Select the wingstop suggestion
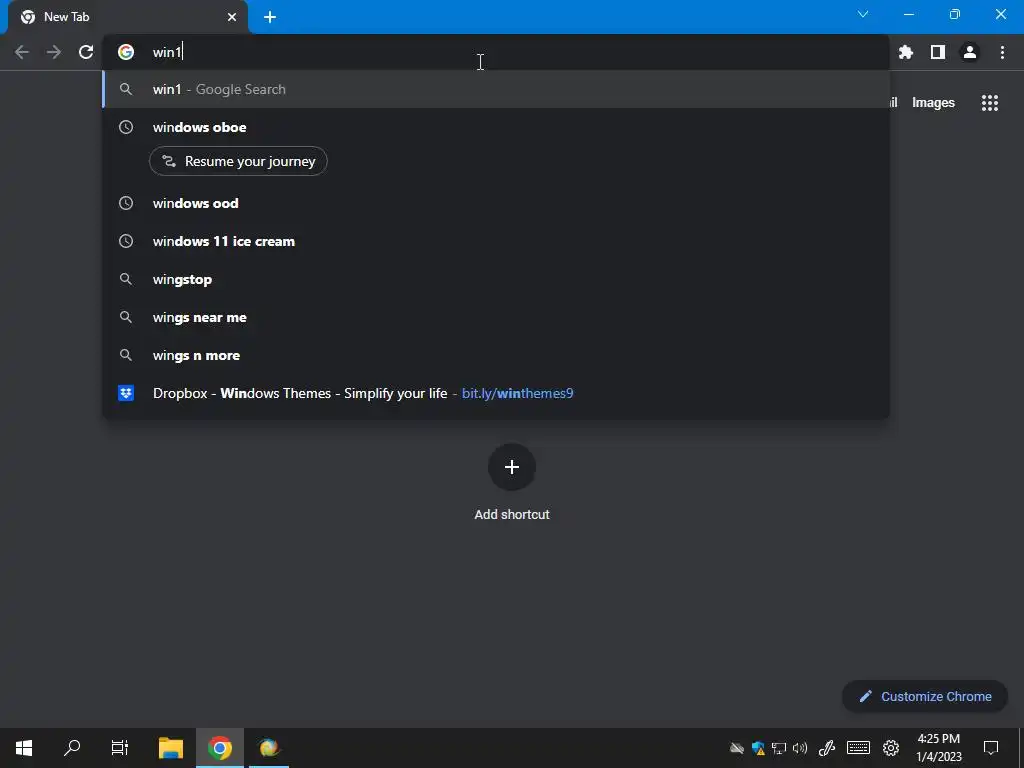Viewport: 1024px width, 768px height. [x=496, y=280]
